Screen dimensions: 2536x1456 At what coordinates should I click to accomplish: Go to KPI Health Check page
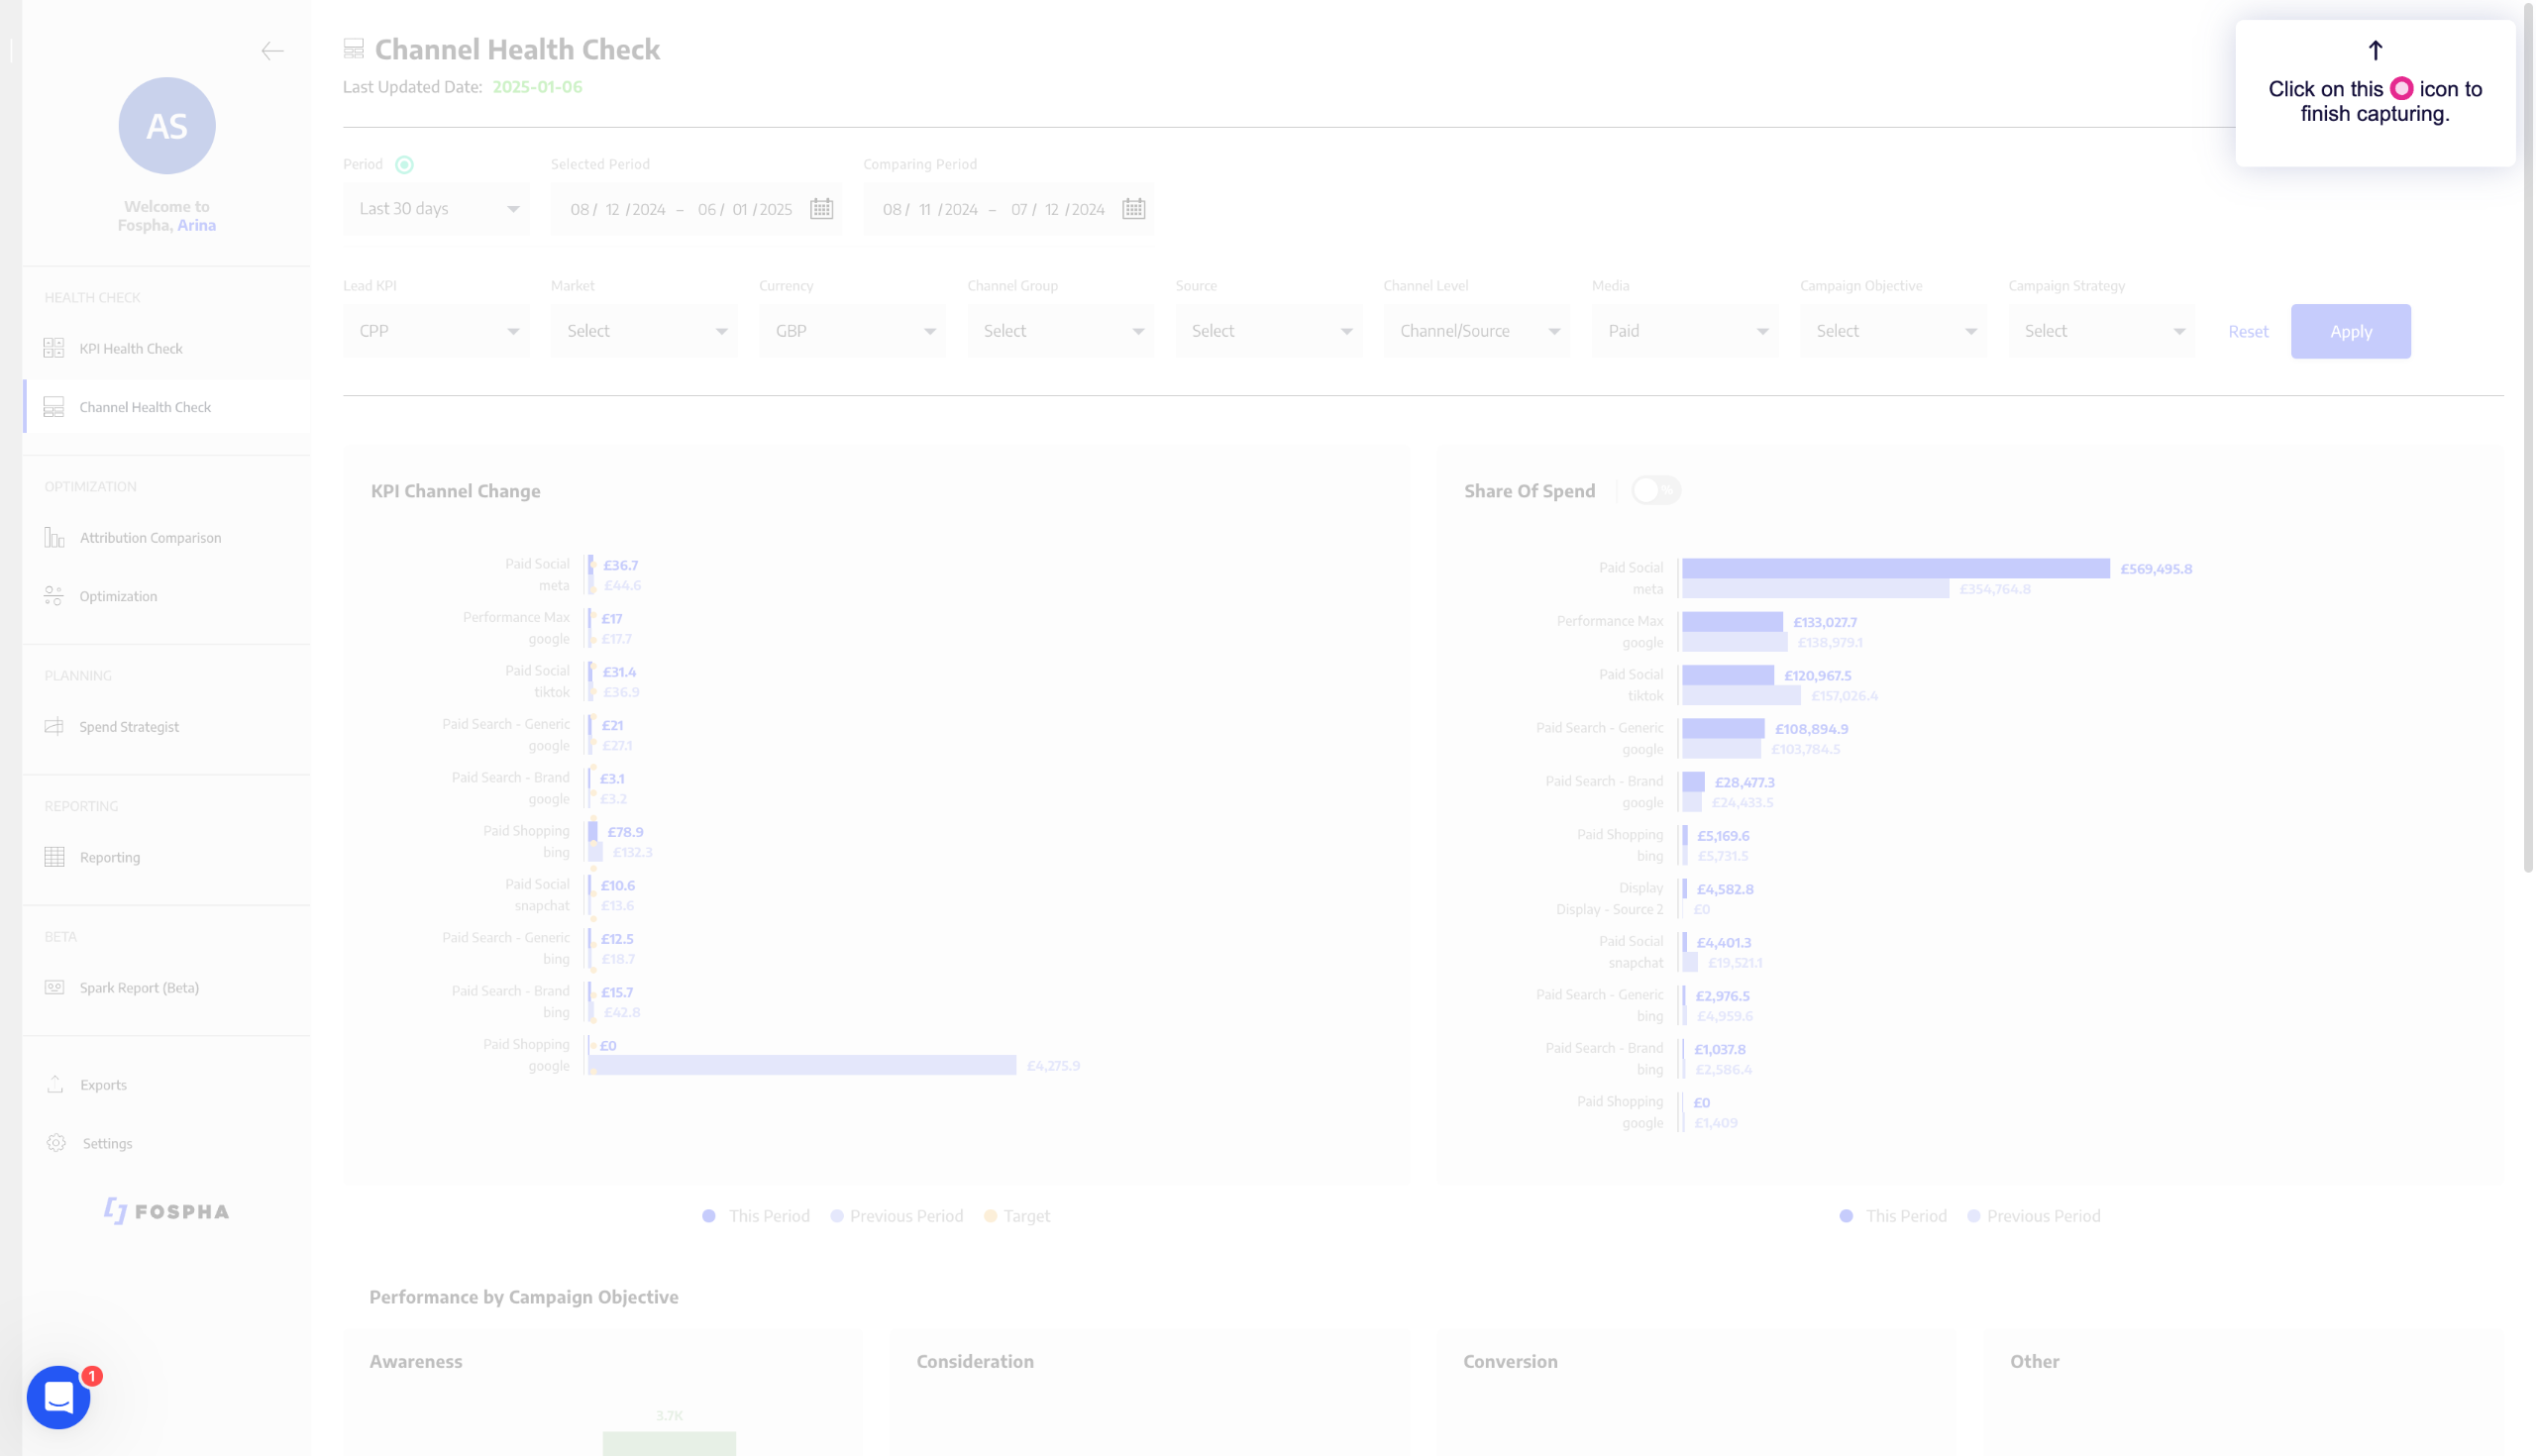[x=131, y=348]
